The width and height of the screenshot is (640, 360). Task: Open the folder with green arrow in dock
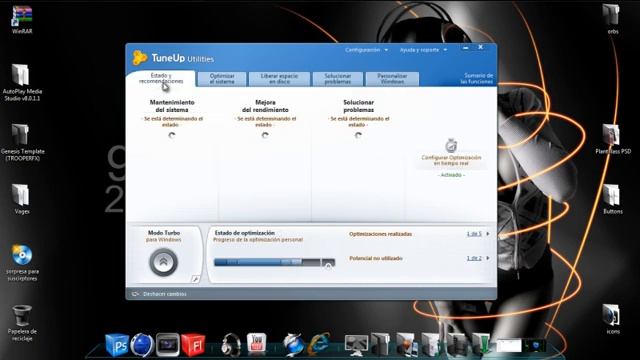click(481, 344)
